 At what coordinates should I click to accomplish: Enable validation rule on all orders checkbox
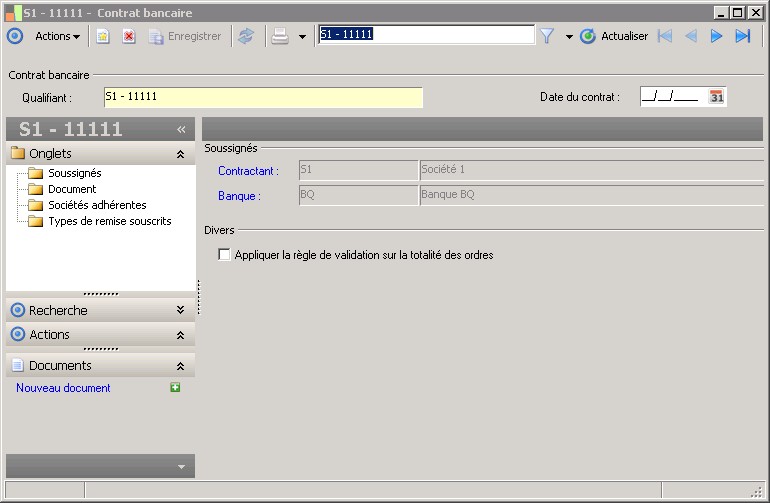click(224, 255)
